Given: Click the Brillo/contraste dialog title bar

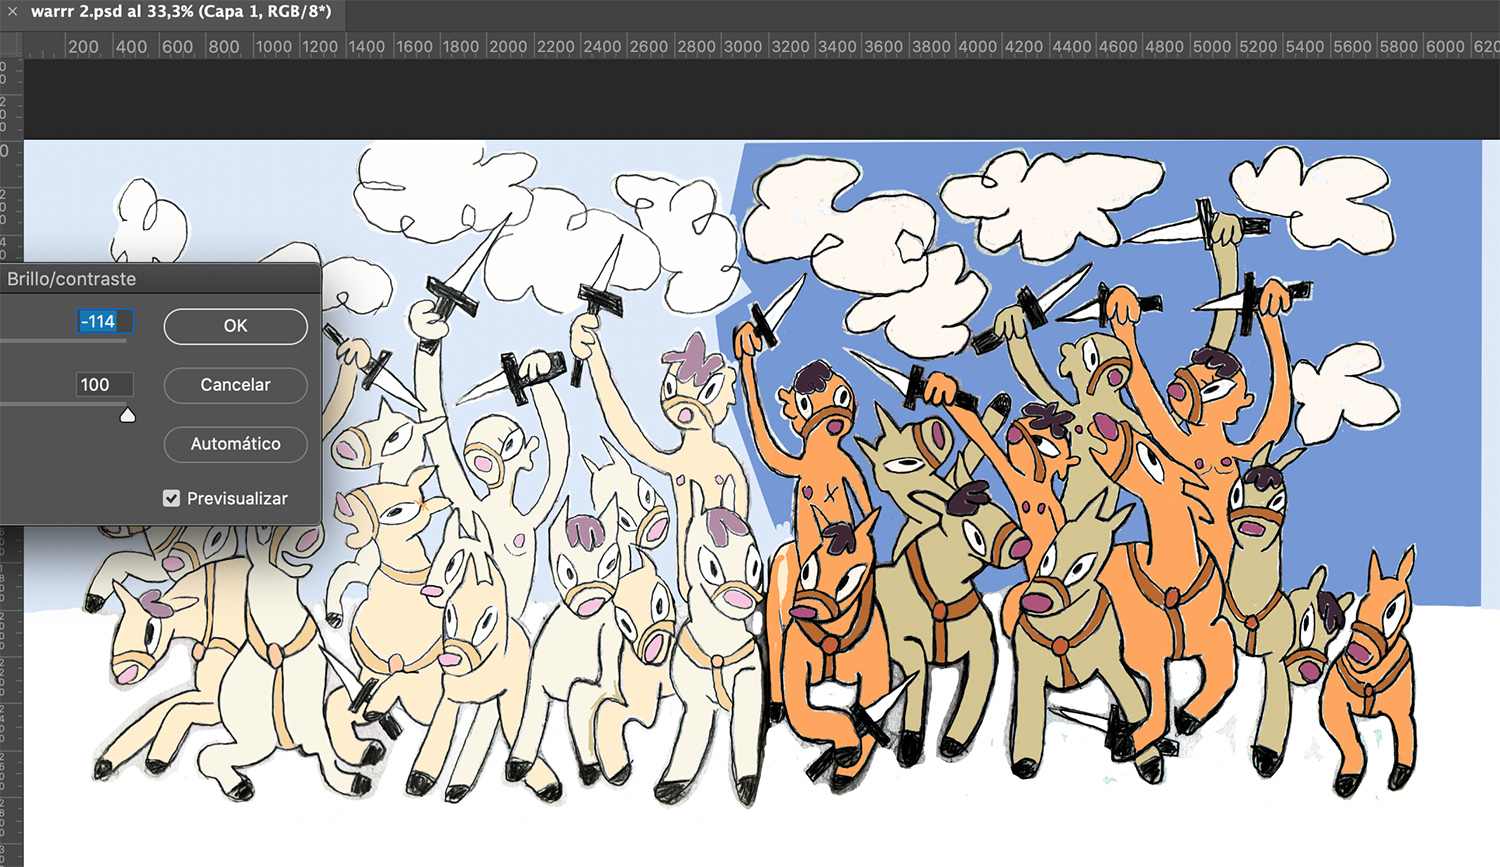Looking at the screenshot, I should coord(160,279).
